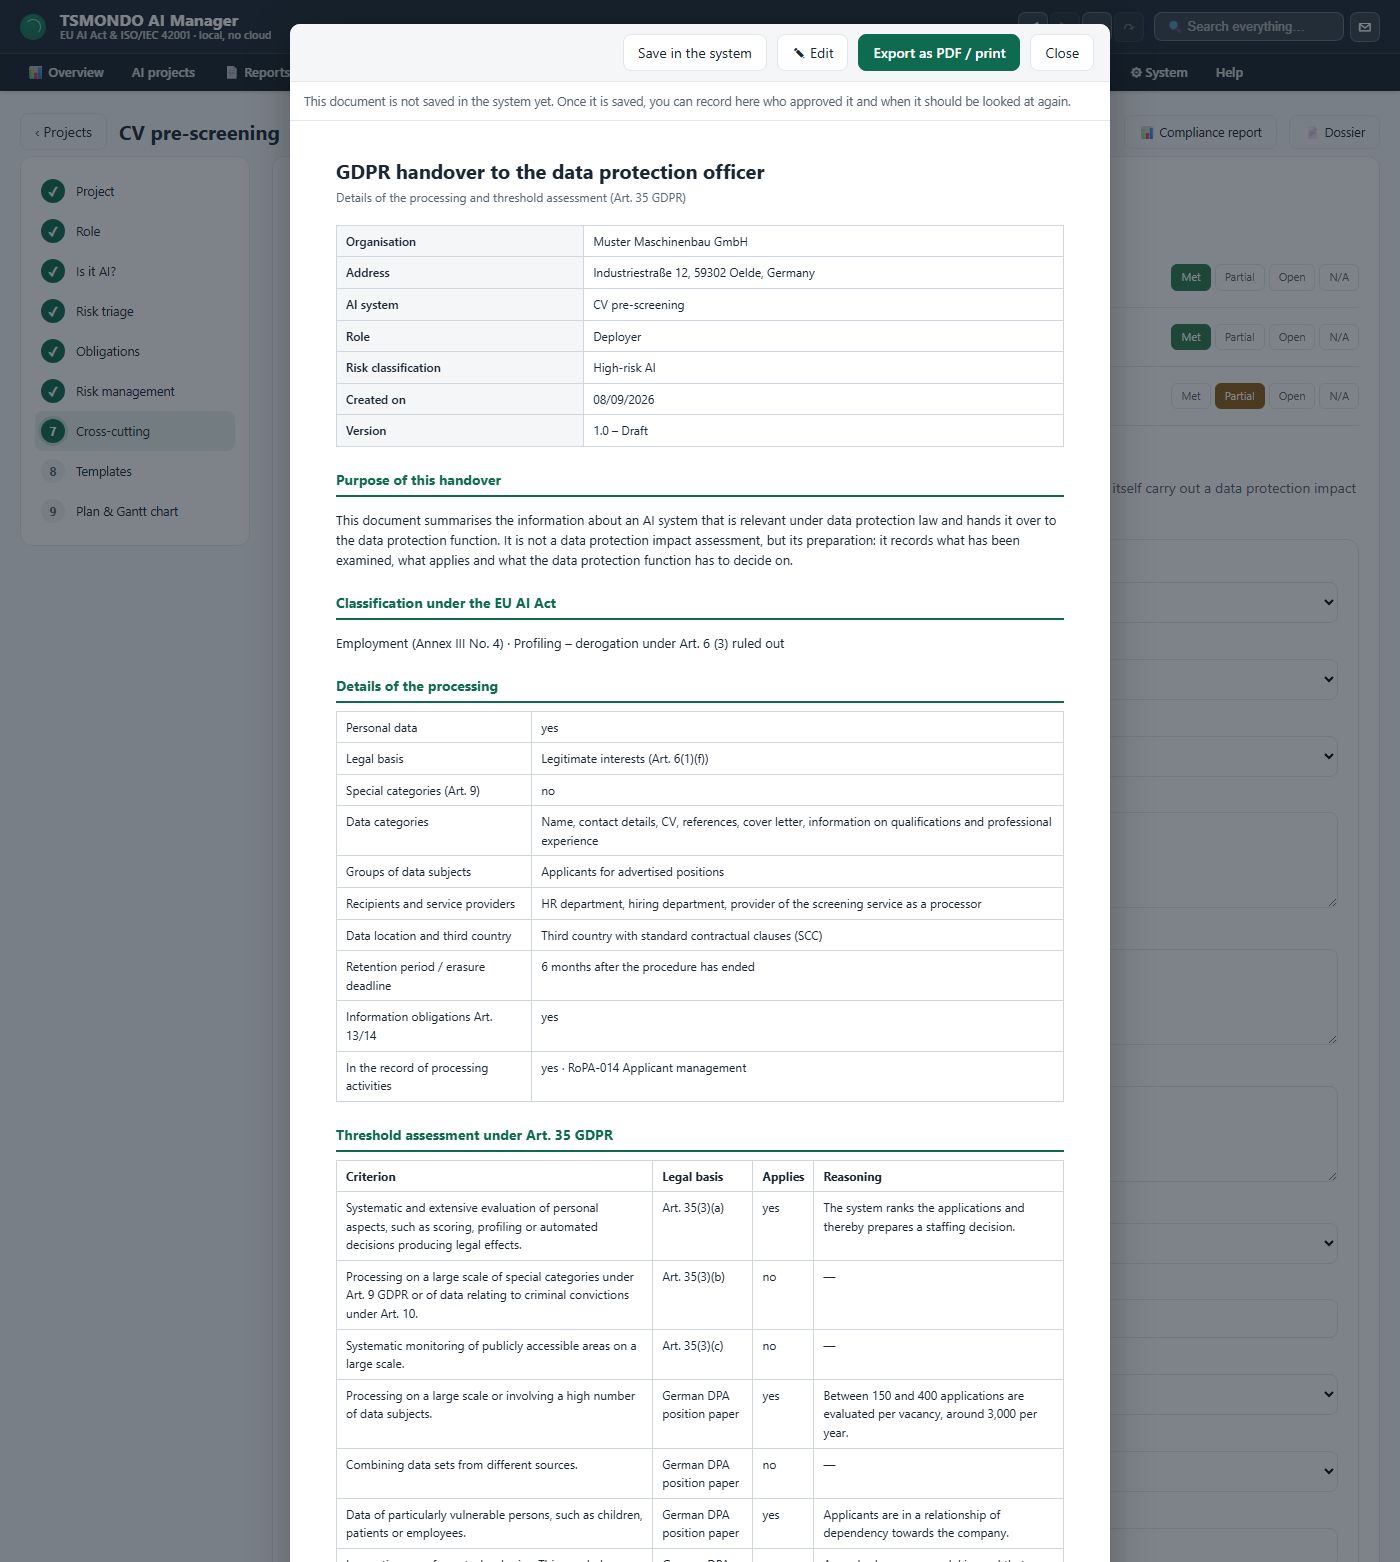The width and height of the screenshot is (1400, 1562).
Task: Click the Legitimate interests legal basis cell
Action: (797, 759)
